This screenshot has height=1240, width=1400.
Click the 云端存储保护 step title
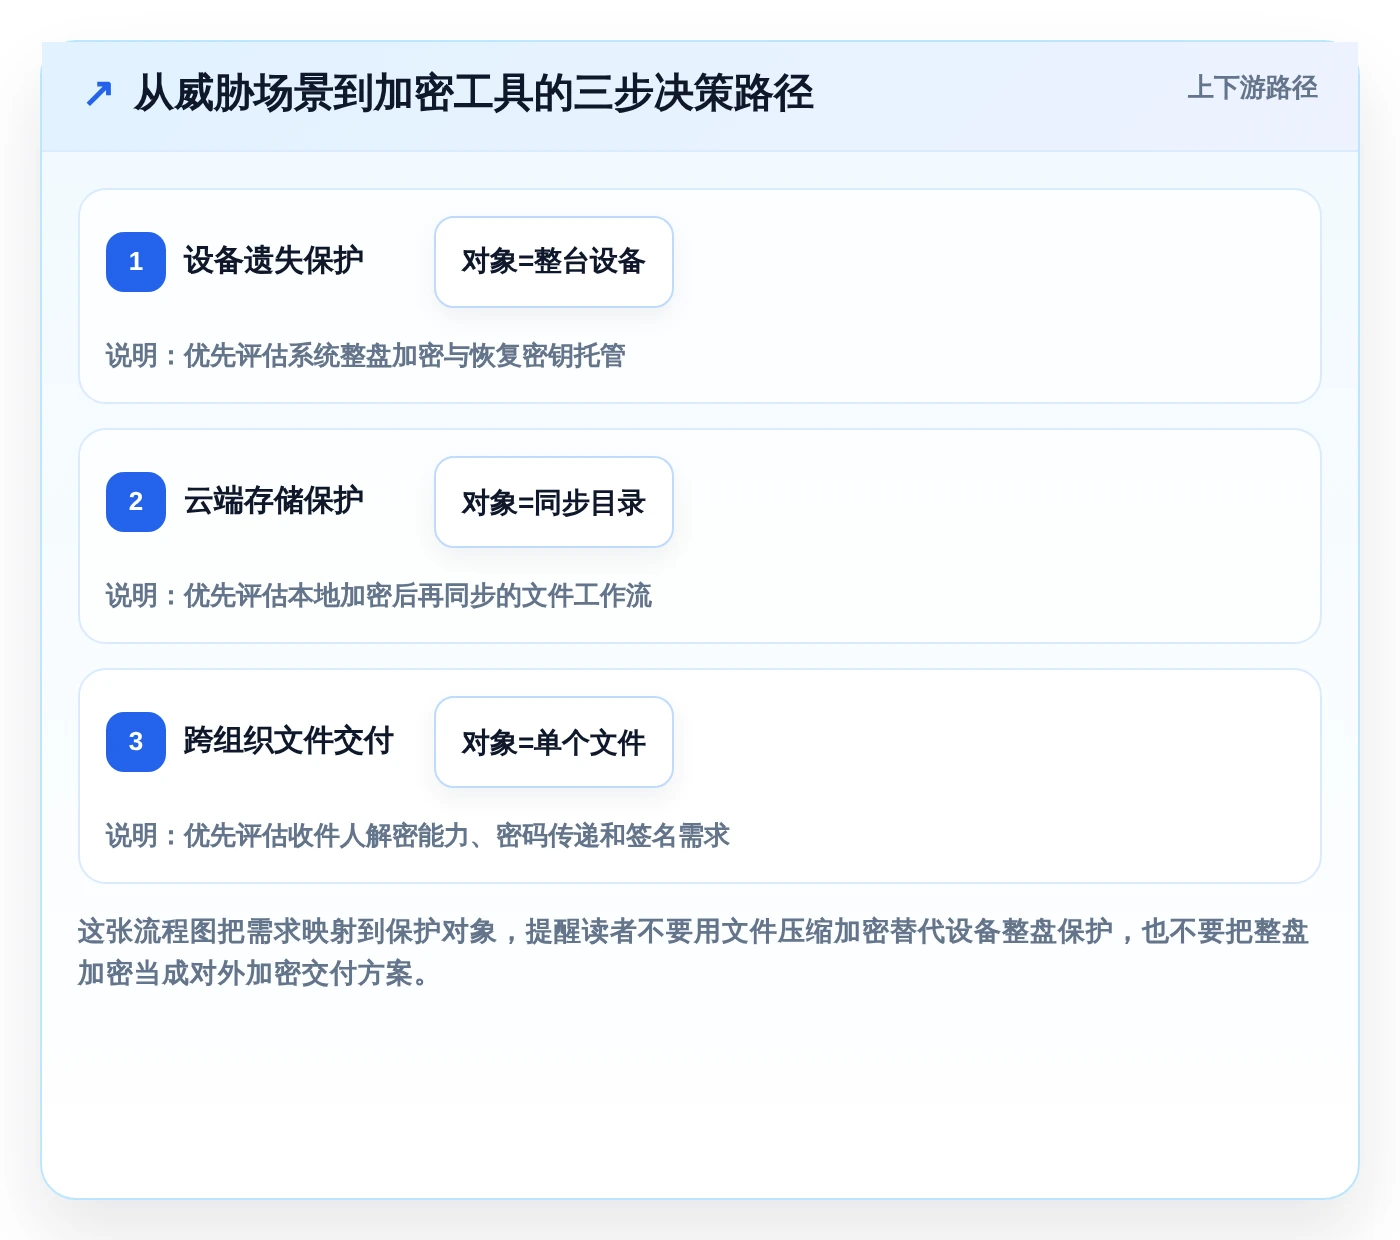273,501
